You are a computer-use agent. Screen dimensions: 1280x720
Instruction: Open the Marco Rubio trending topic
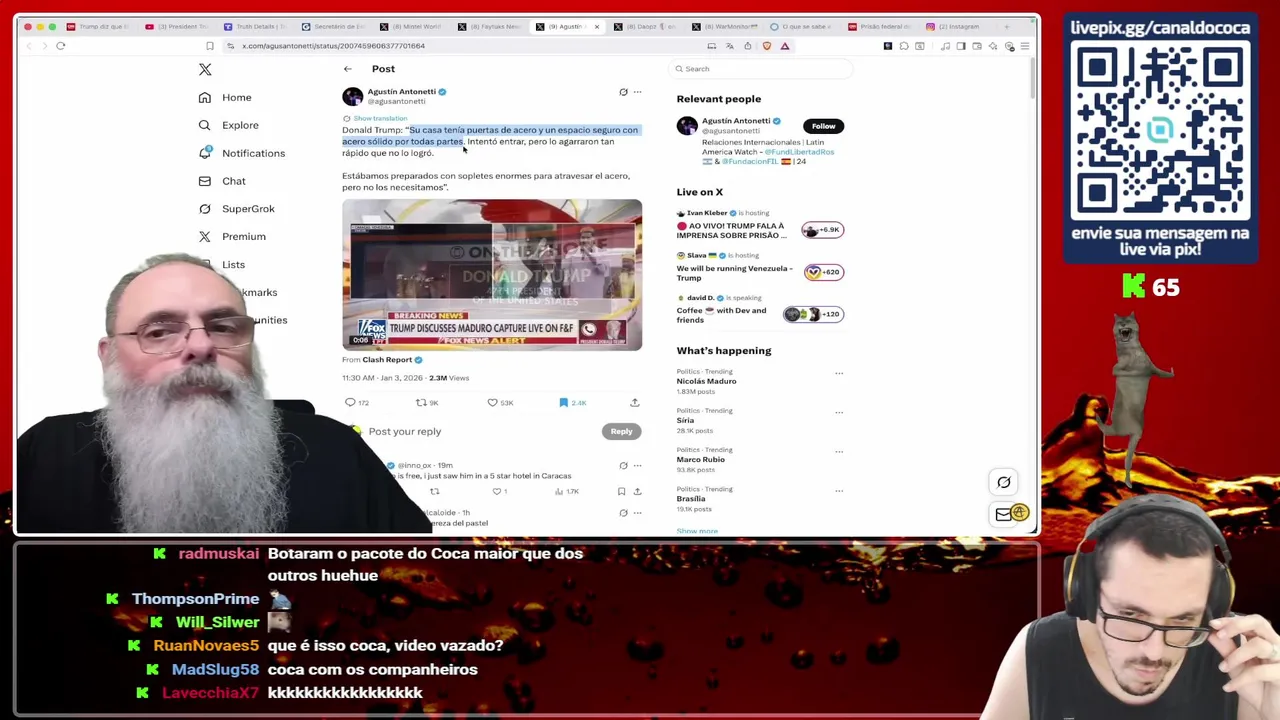click(700, 460)
